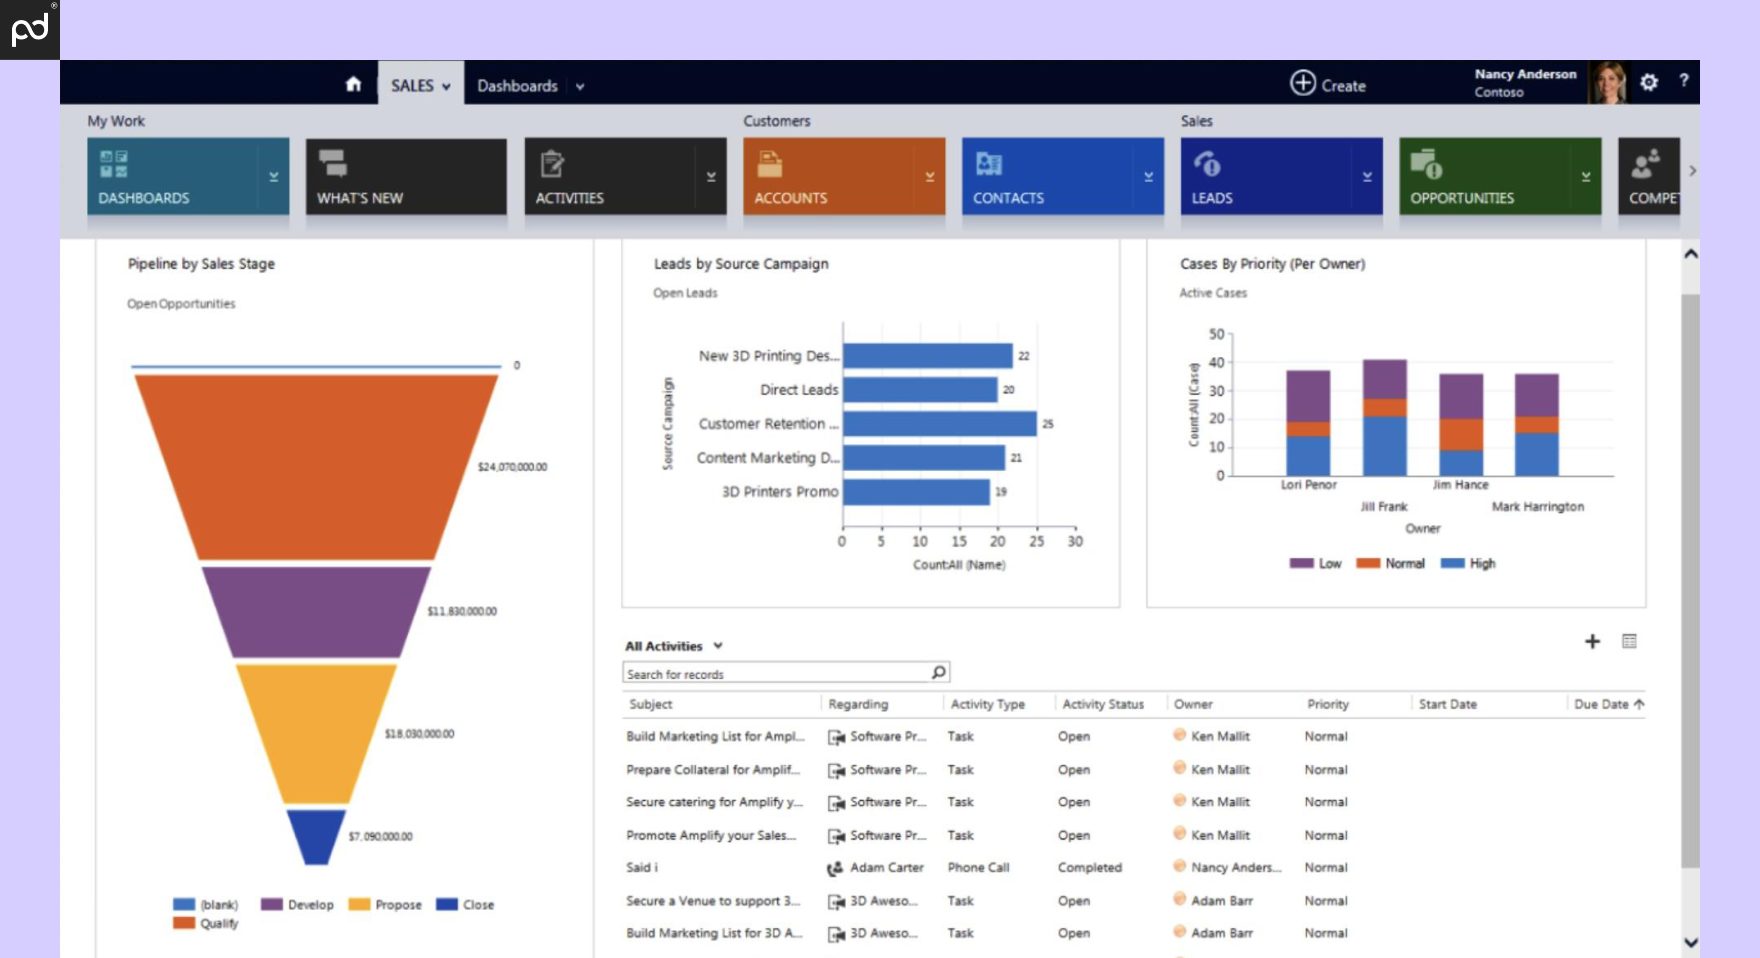Click the Search for records field
The height and width of the screenshot is (958, 1760).
(x=775, y=674)
